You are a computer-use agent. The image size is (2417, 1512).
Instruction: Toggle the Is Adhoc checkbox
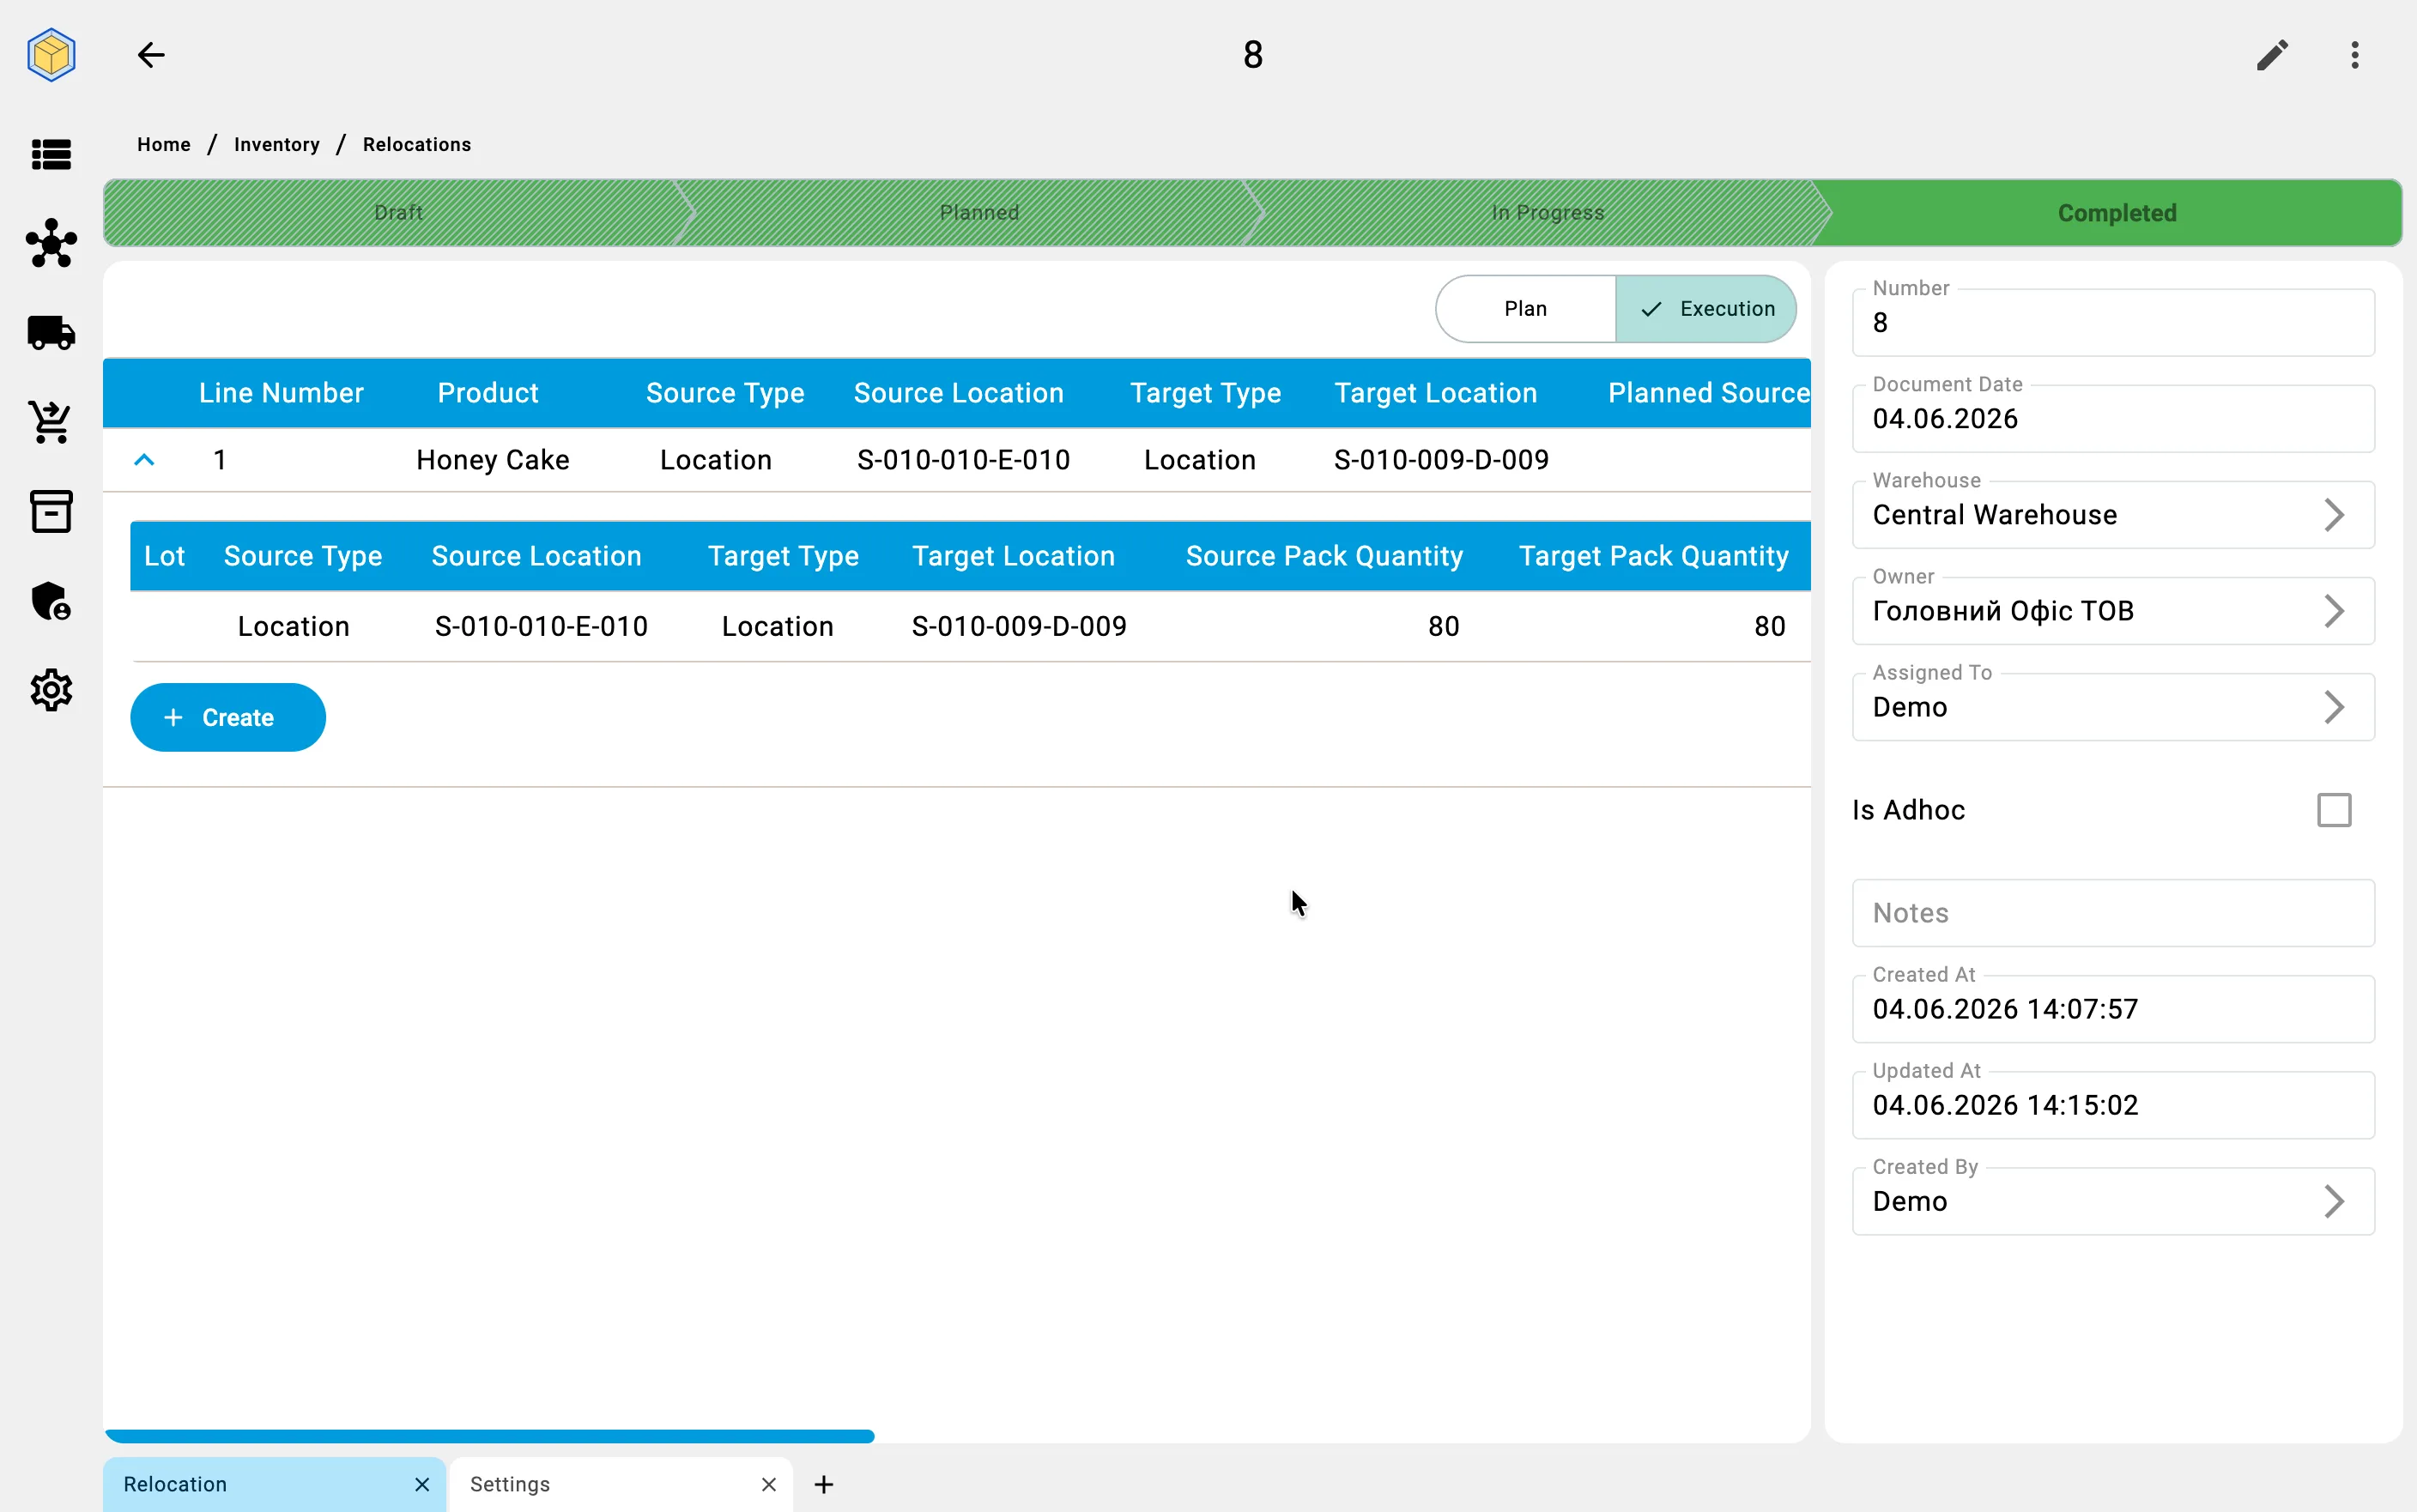[x=2334, y=810]
